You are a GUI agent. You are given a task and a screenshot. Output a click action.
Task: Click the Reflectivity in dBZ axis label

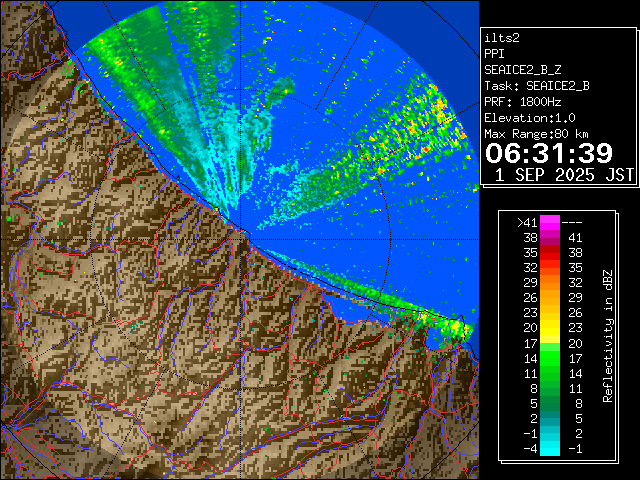coord(608,335)
